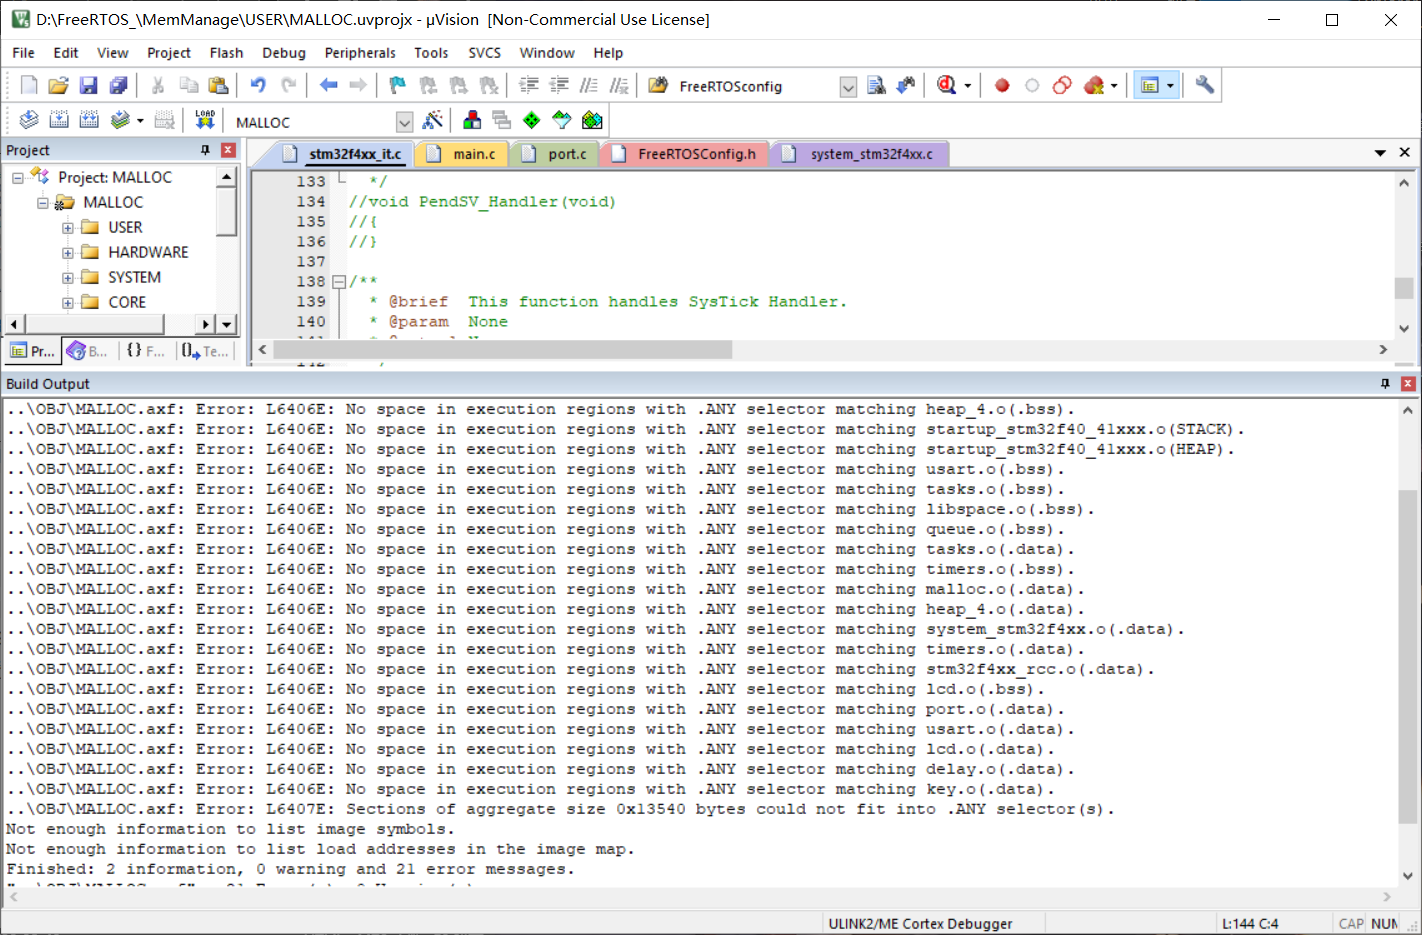Rebuild all target files

88,121
